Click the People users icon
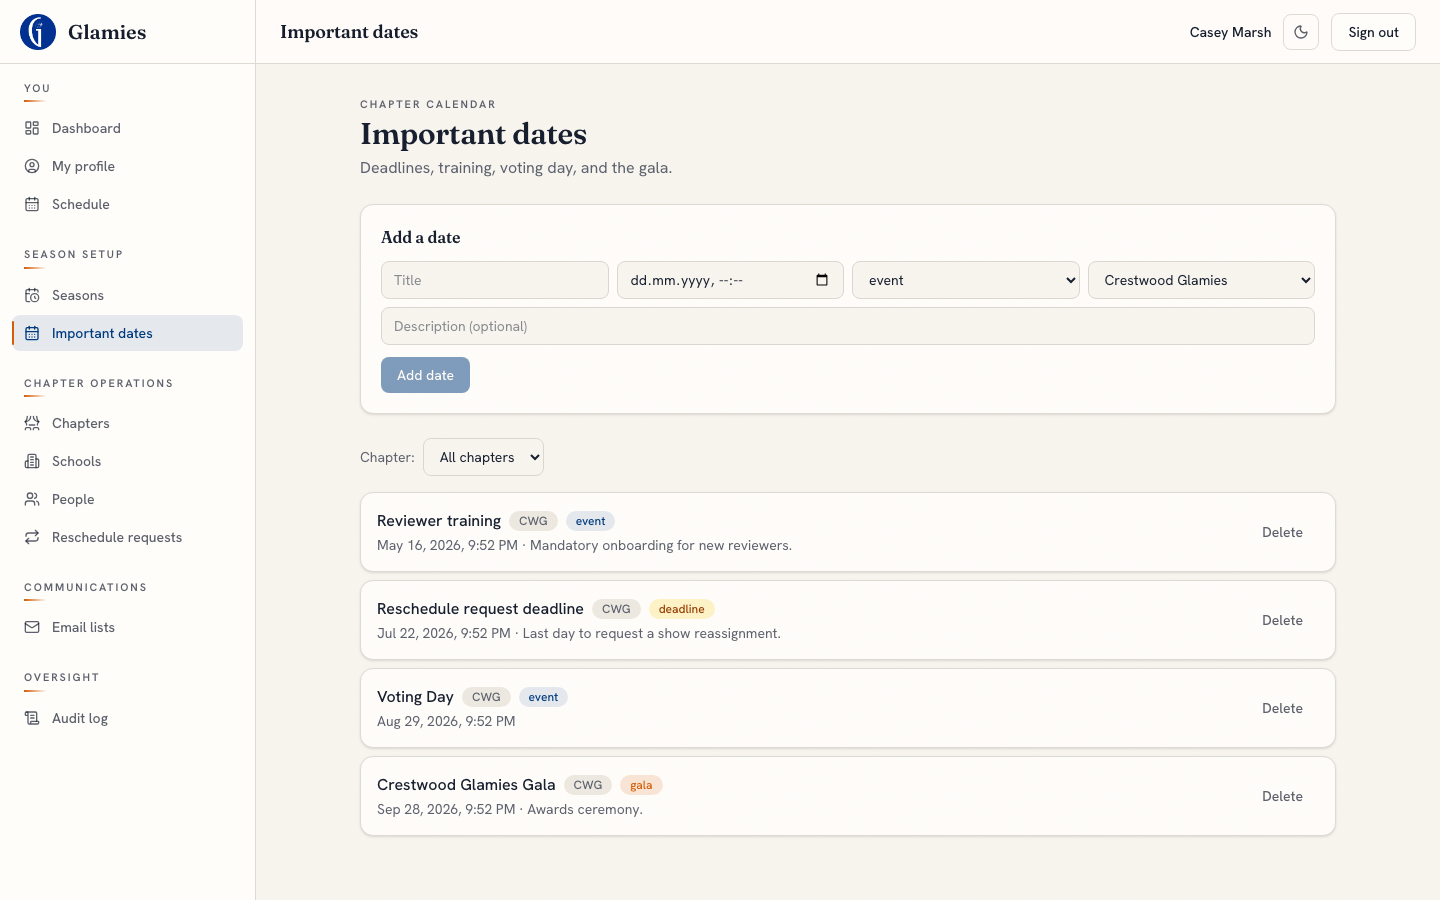Viewport: 1440px width, 900px height. [x=32, y=499]
